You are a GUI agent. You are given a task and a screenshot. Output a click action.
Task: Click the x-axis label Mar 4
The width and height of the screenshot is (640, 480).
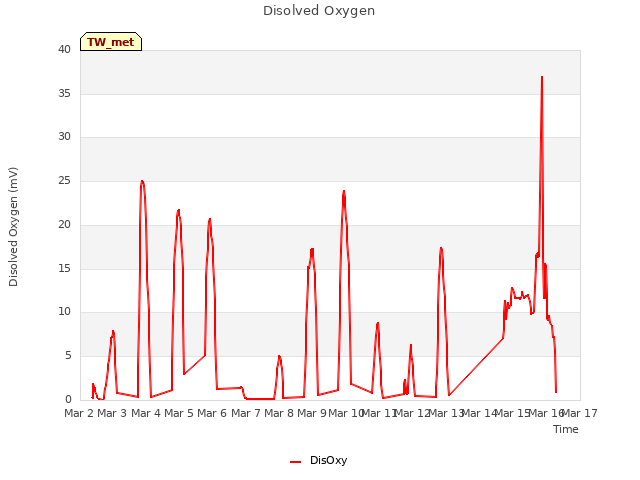pos(146,413)
